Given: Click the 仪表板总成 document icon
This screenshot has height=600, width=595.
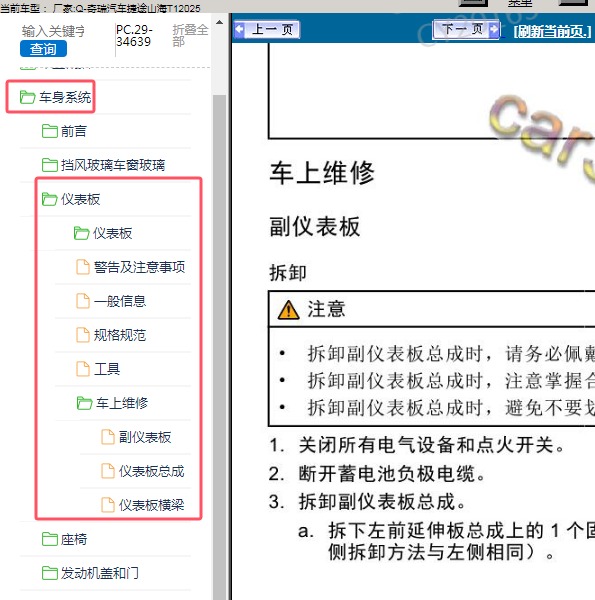Looking at the screenshot, I should tap(108, 471).
